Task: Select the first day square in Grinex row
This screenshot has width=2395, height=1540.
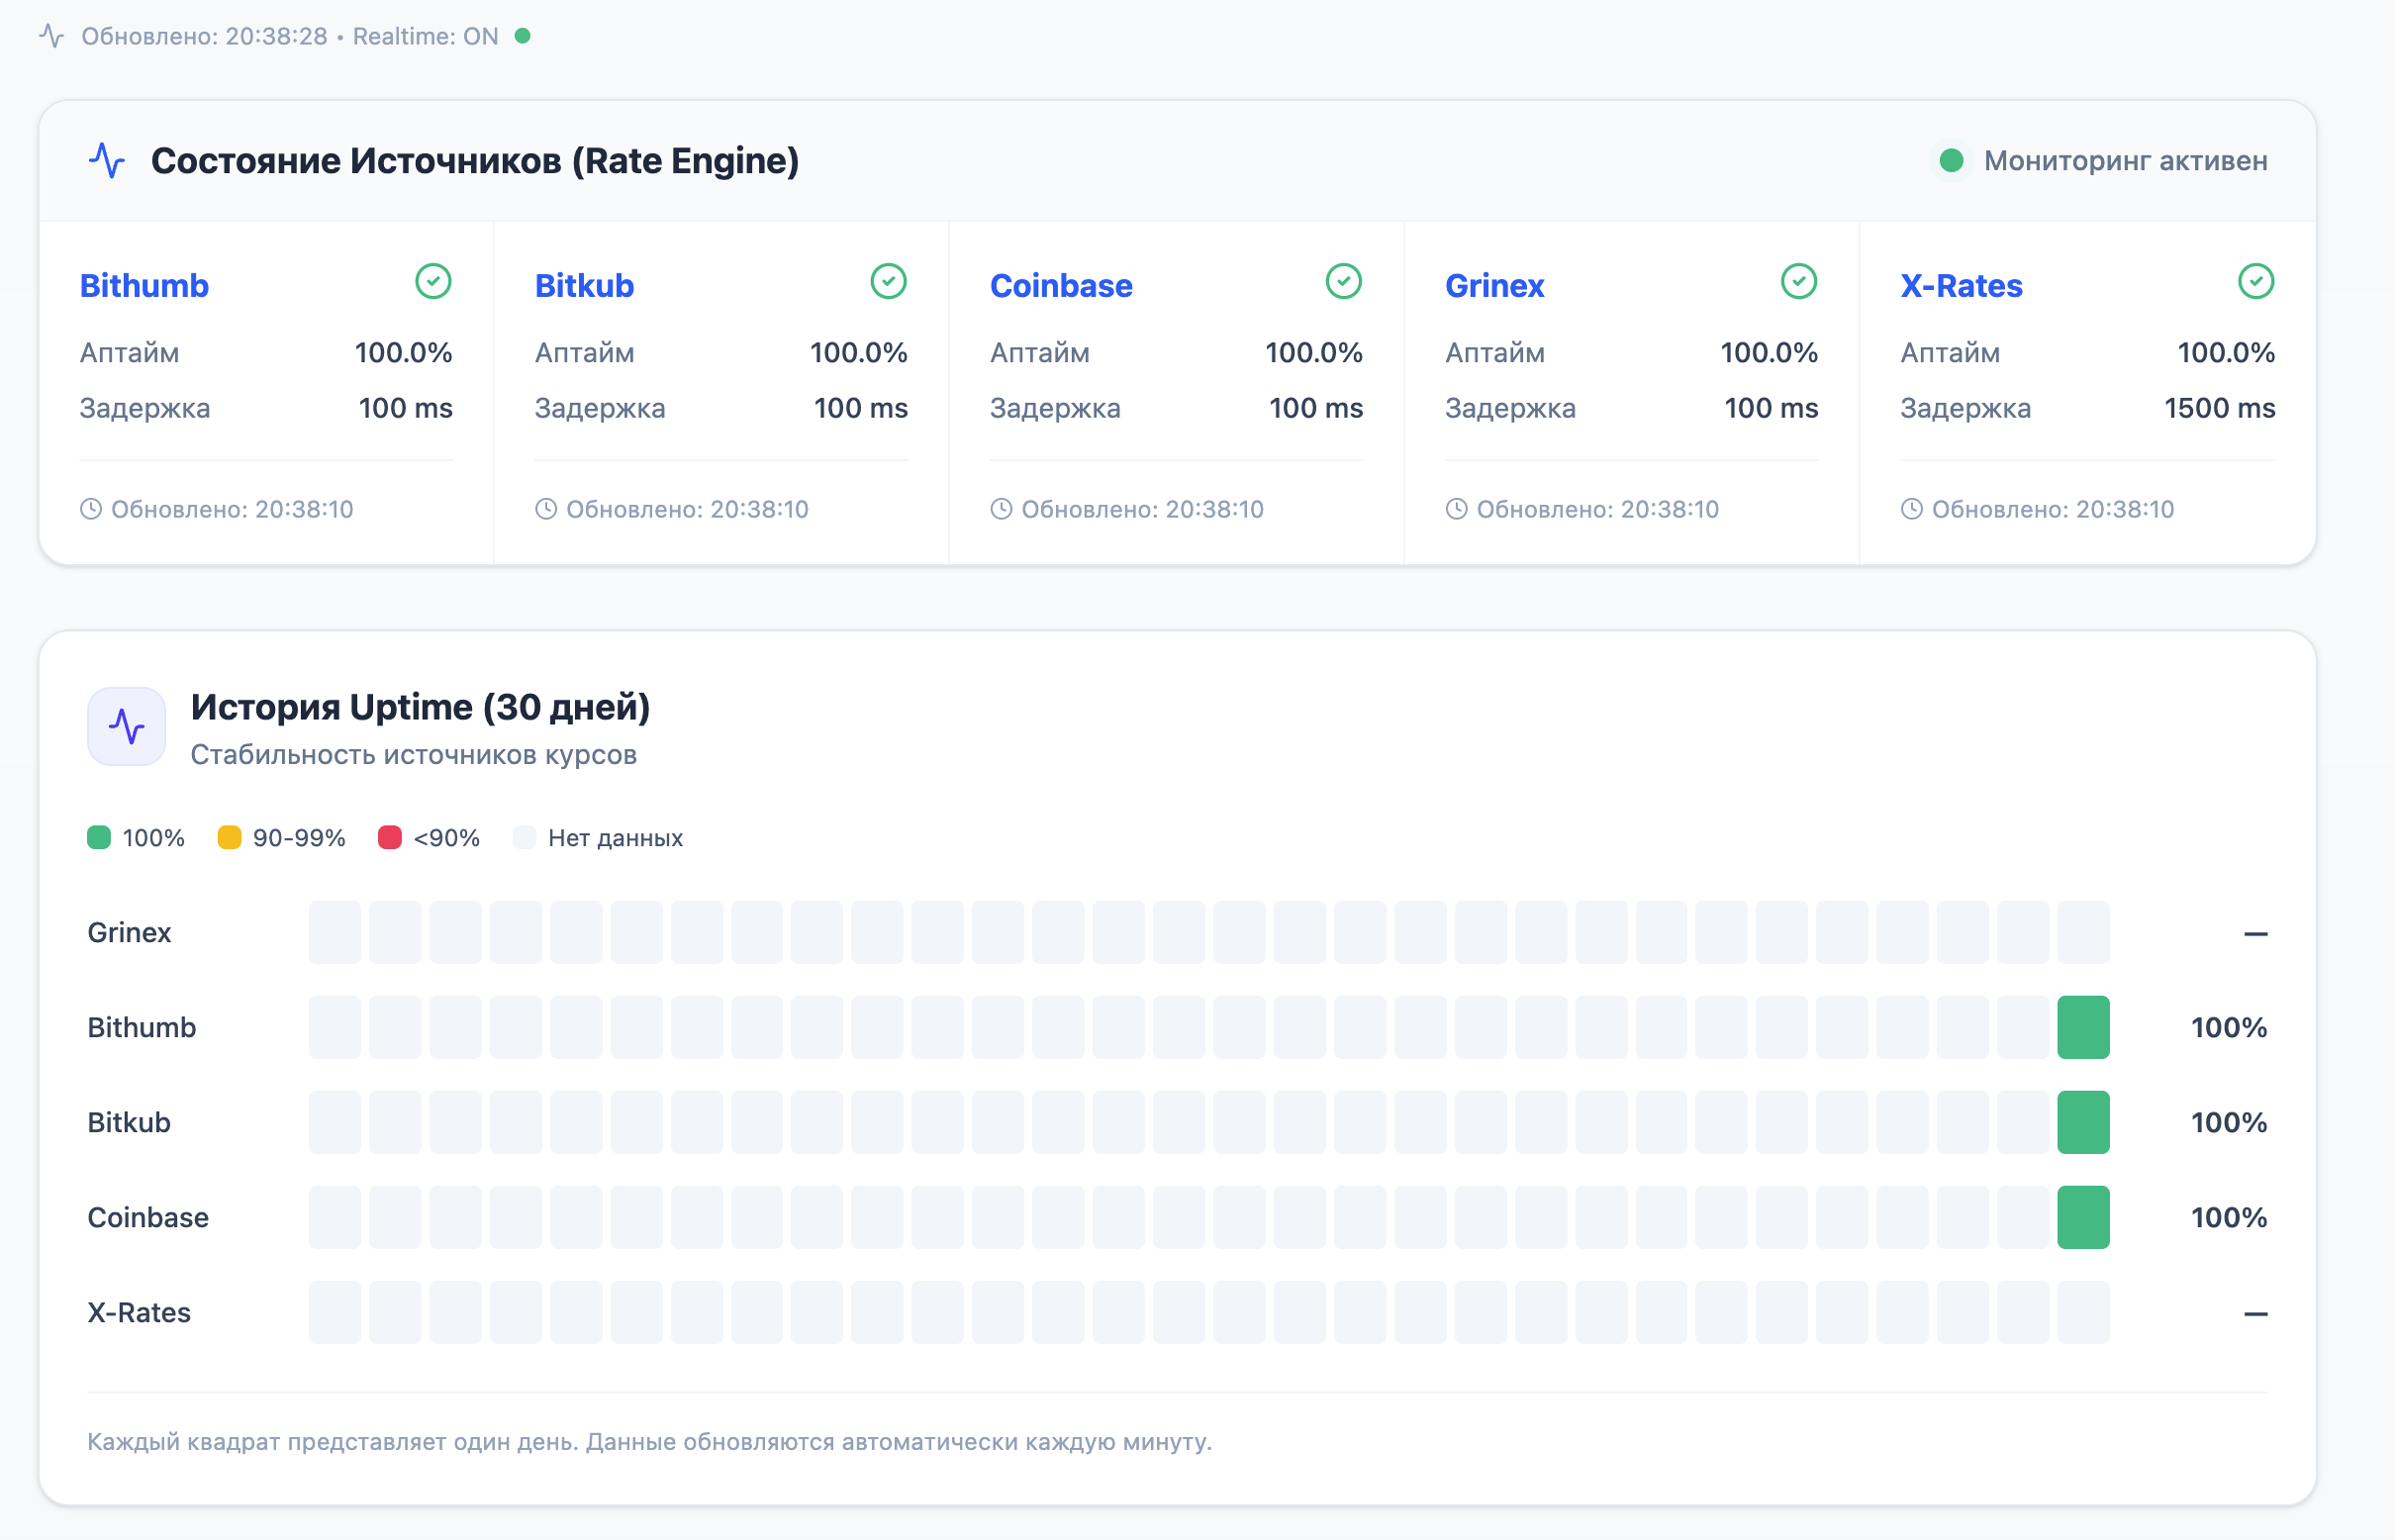Action: pos(335,932)
